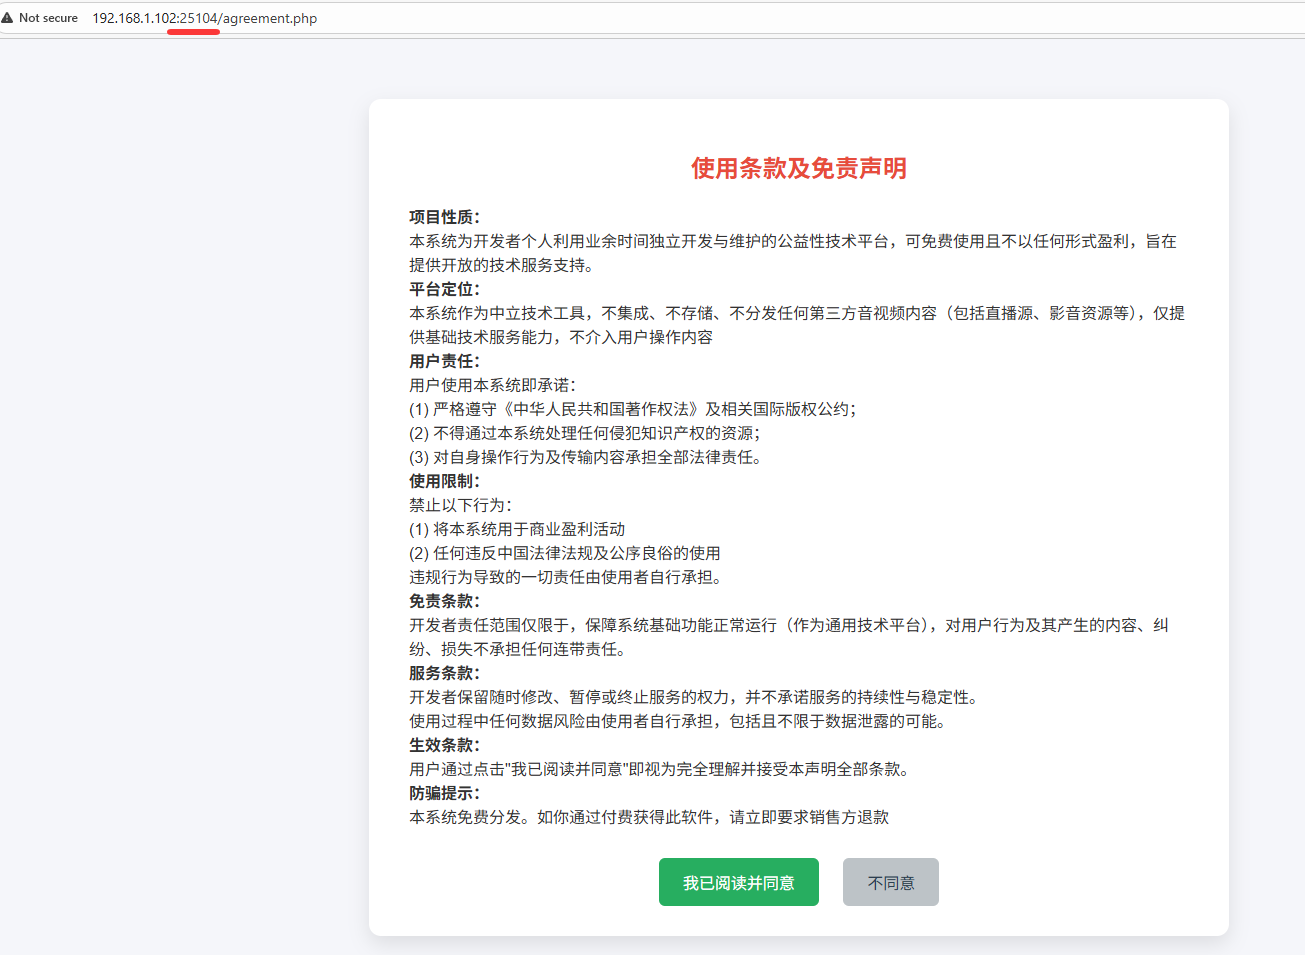Click the agreement.php URL in address bar
The height and width of the screenshot is (955, 1305).
pyautogui.click(x=204, y=18)
